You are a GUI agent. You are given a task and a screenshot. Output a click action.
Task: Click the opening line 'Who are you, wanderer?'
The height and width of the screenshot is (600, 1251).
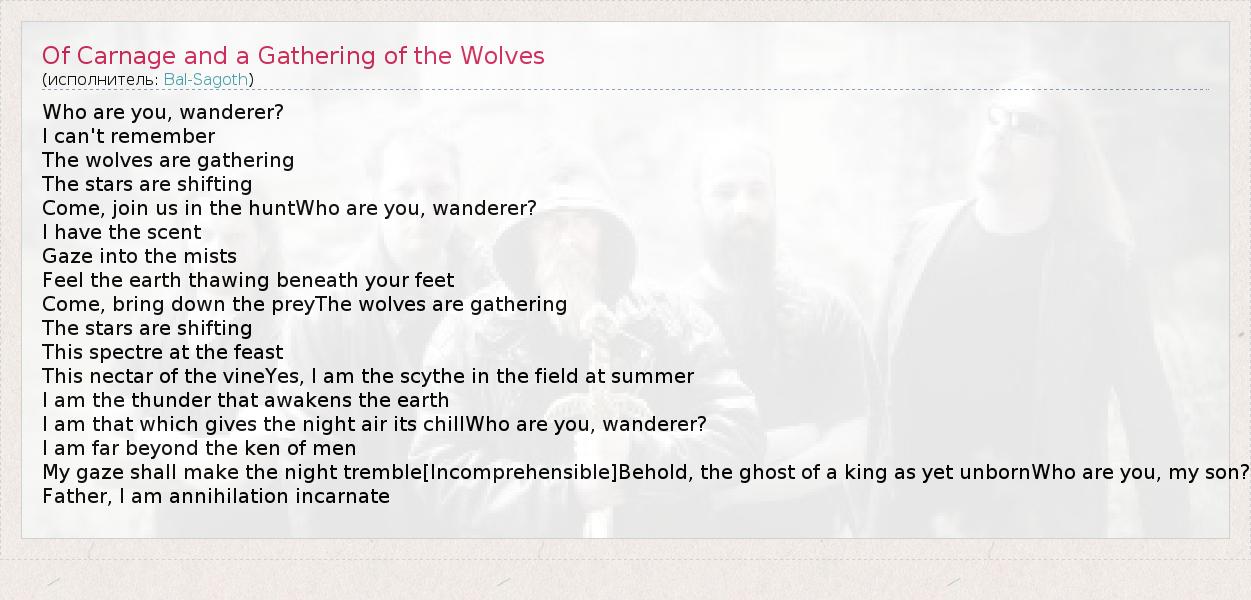[163, 112]
